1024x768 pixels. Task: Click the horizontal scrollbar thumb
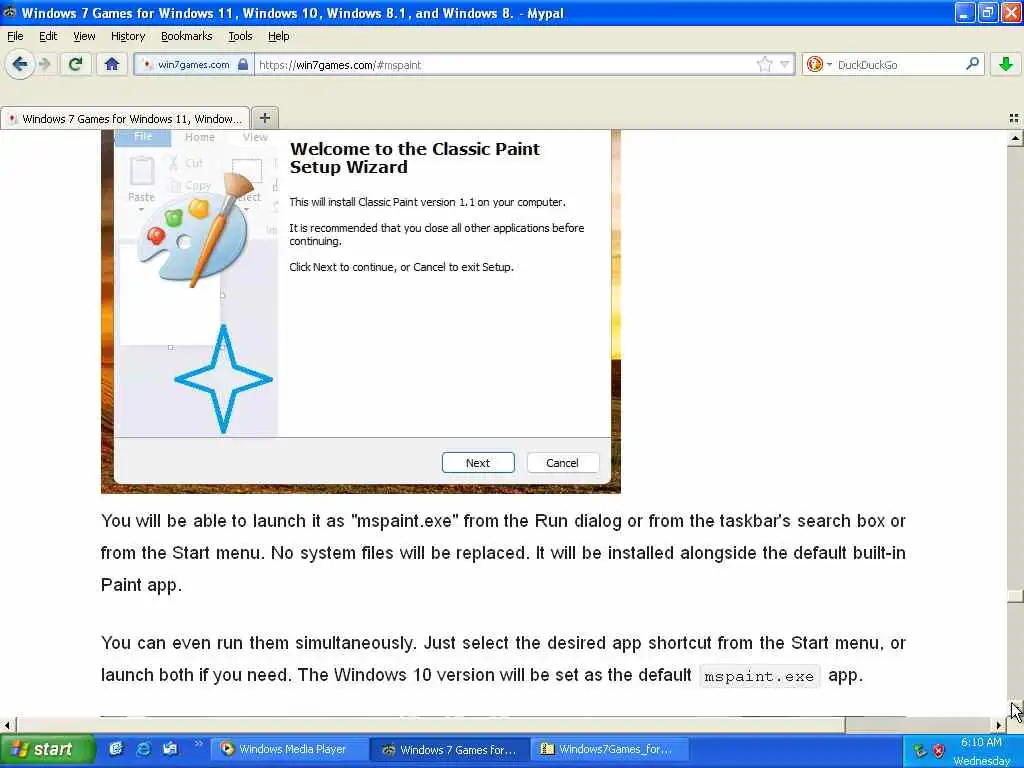[x=431, y=725]
